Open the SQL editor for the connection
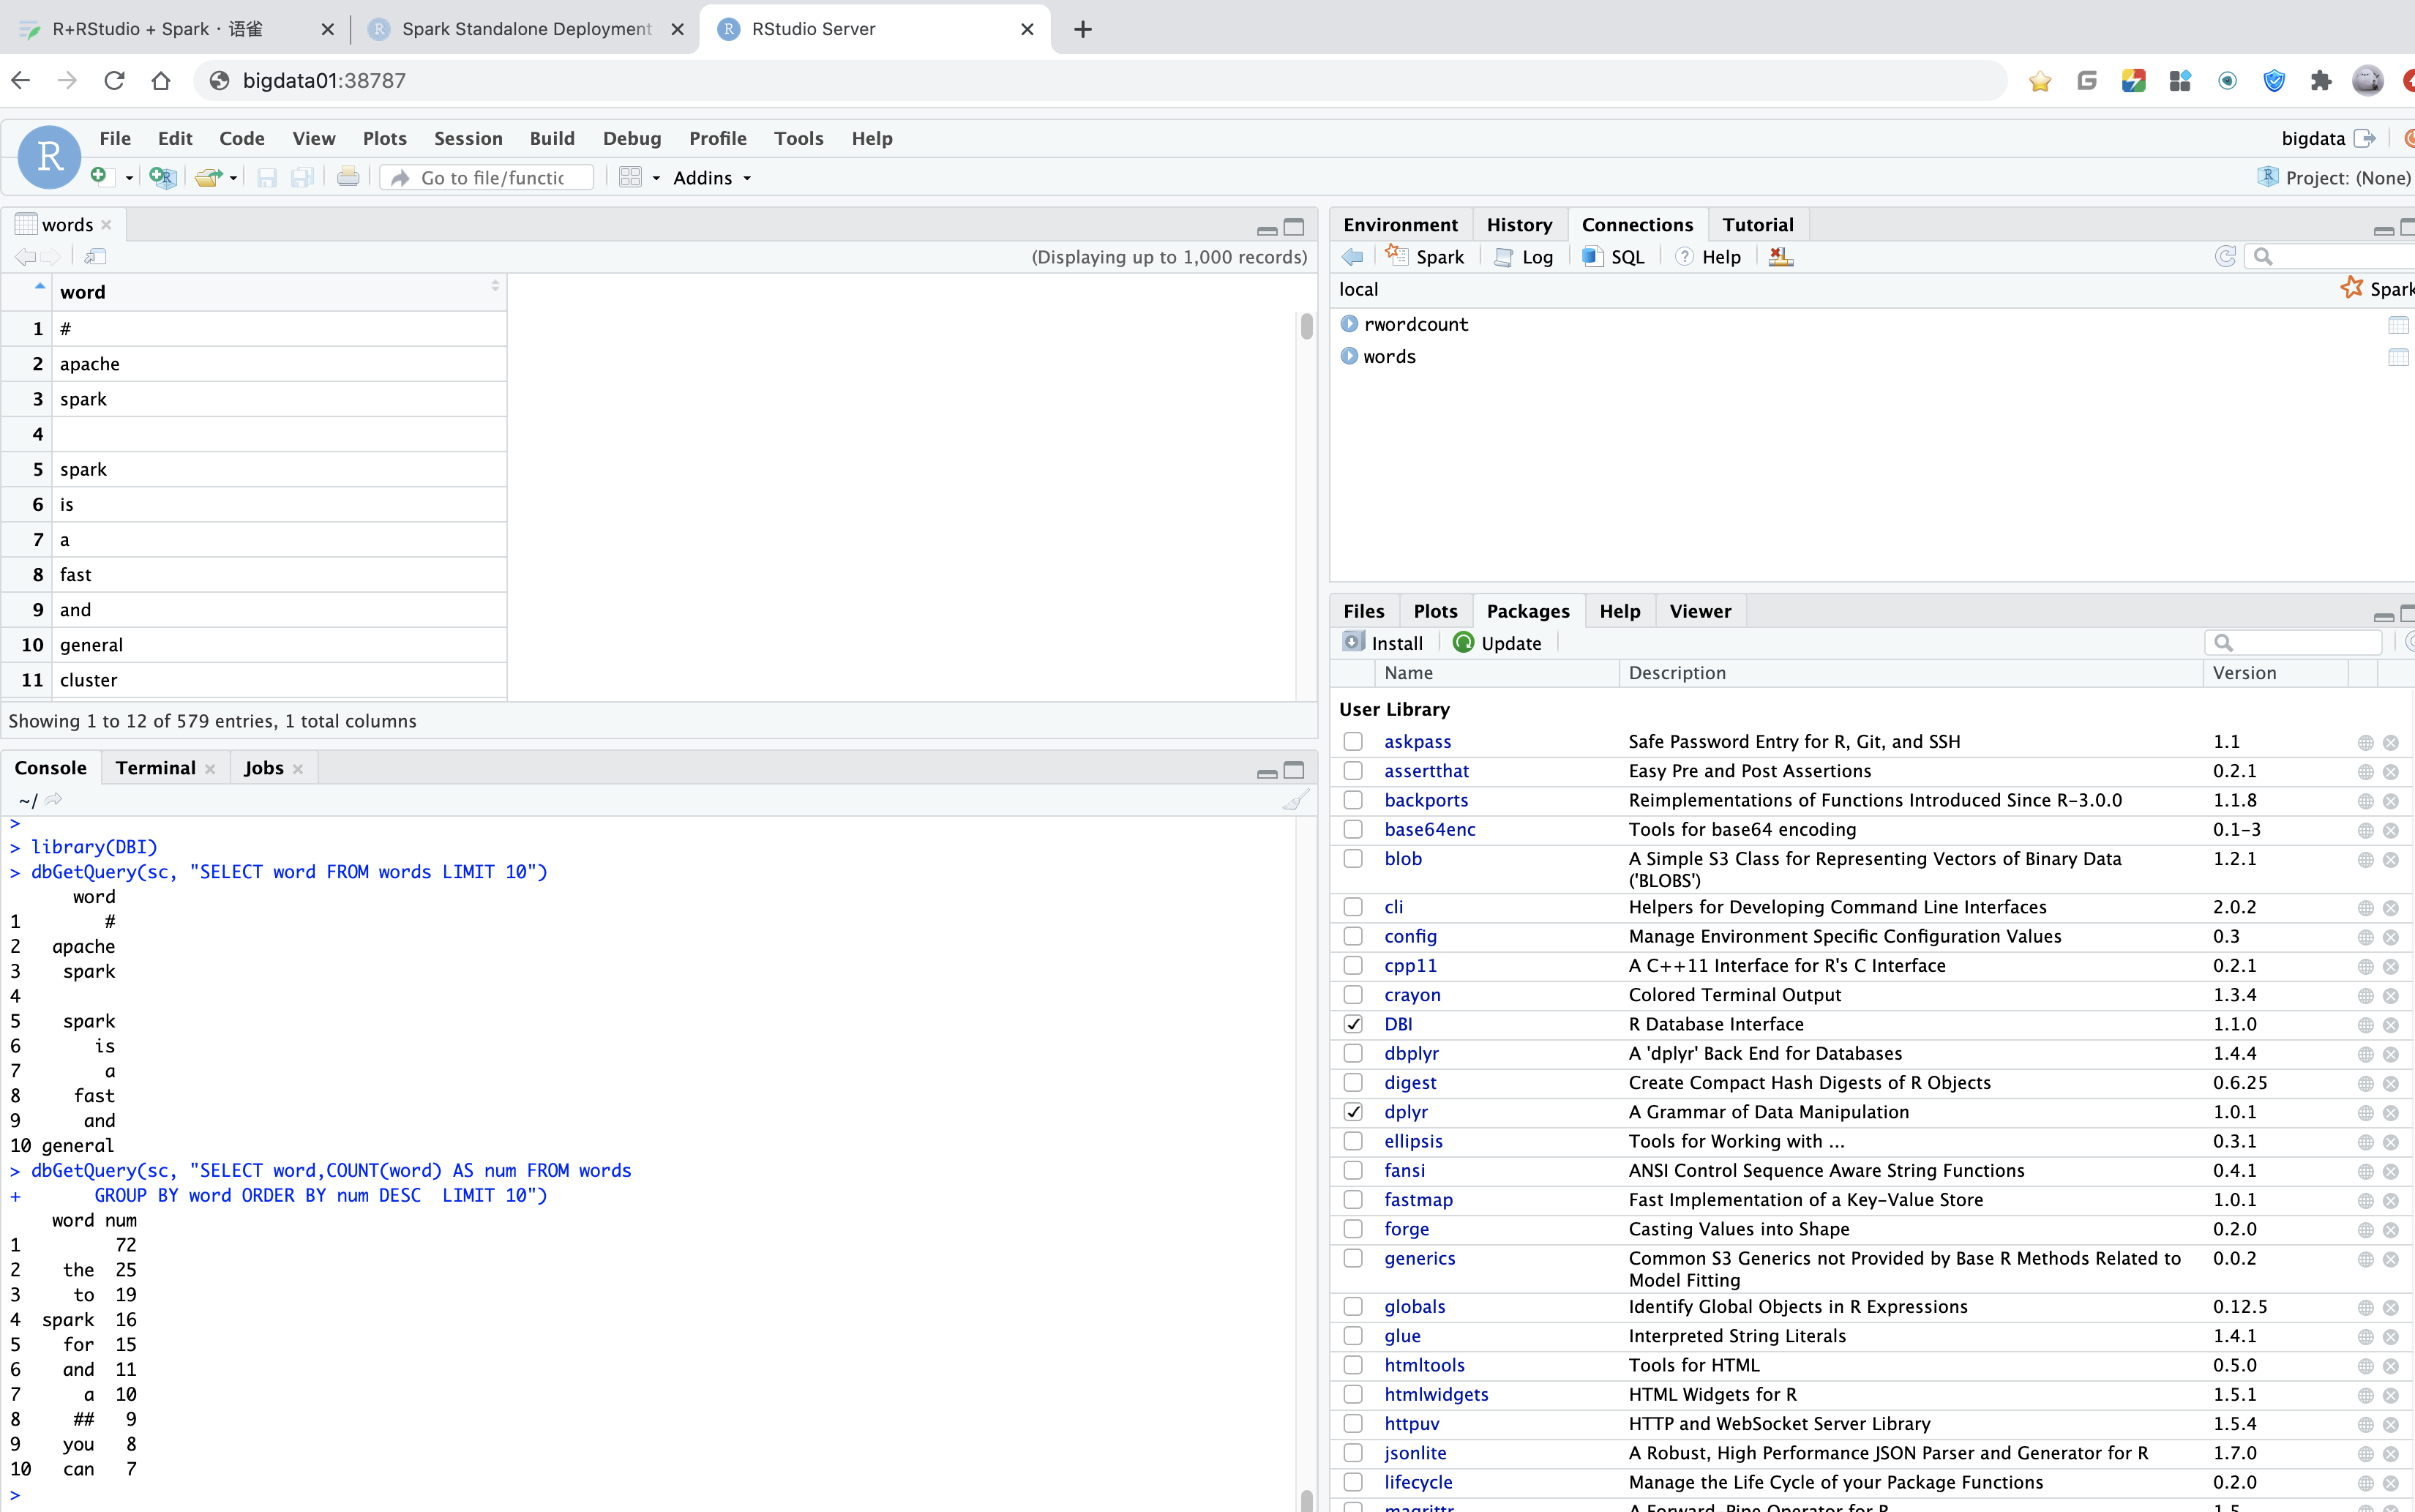This screenshot has height=1512, width=2415. 1614,257
